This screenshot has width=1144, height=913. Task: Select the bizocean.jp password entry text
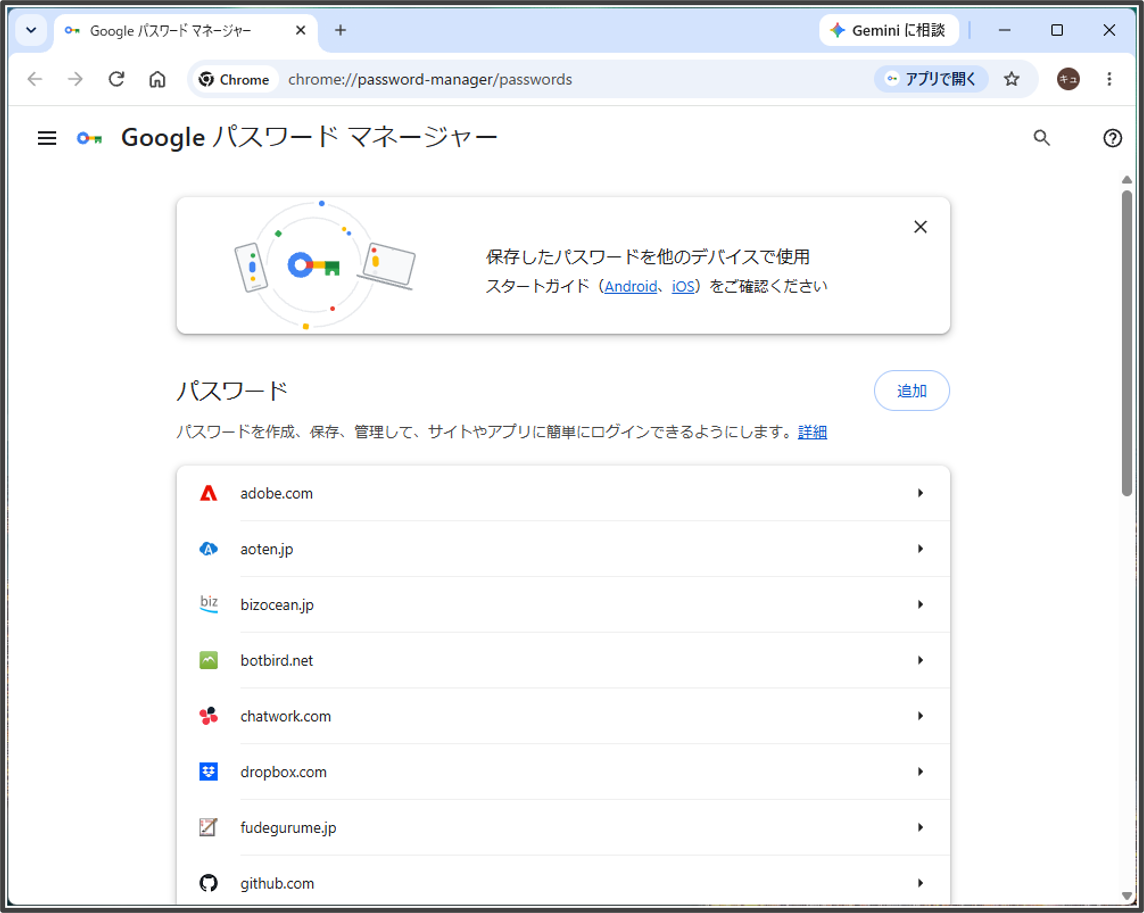pyautogui.click(x=277, y=605)
